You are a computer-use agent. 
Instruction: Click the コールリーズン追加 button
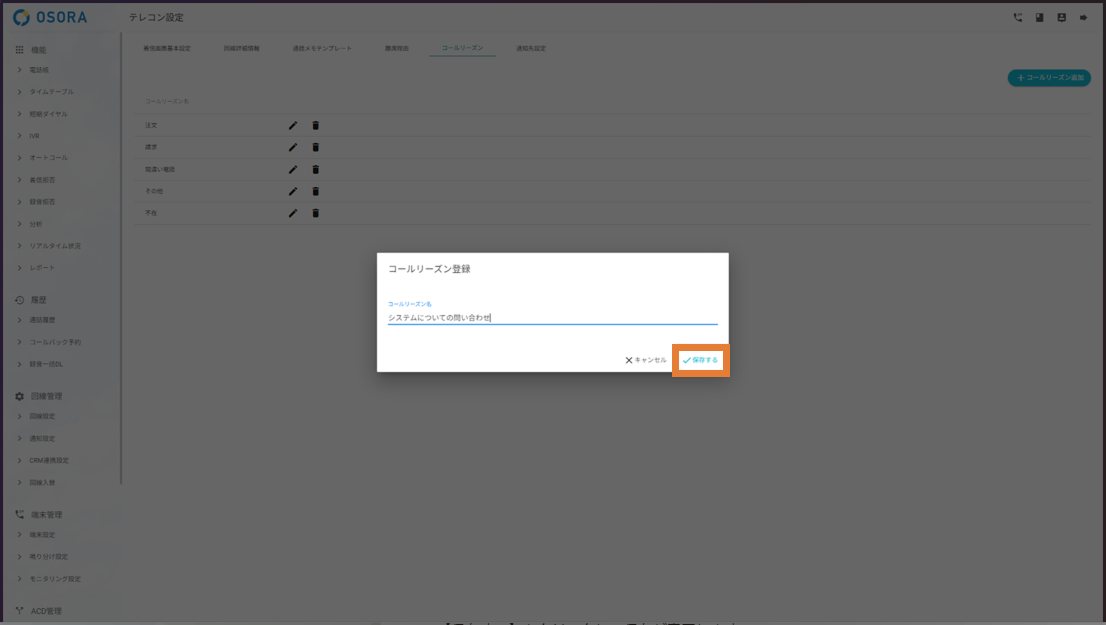tap(1049, 77)
